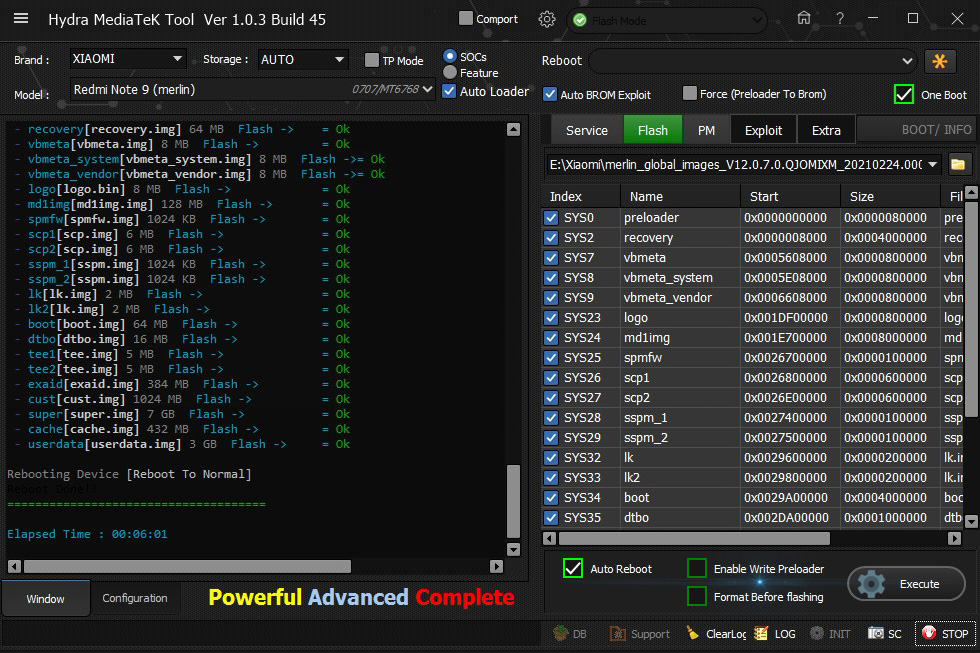Enable TP Mode checkbox
This screenshot has width=980, height=653.
tap(372, 60)
